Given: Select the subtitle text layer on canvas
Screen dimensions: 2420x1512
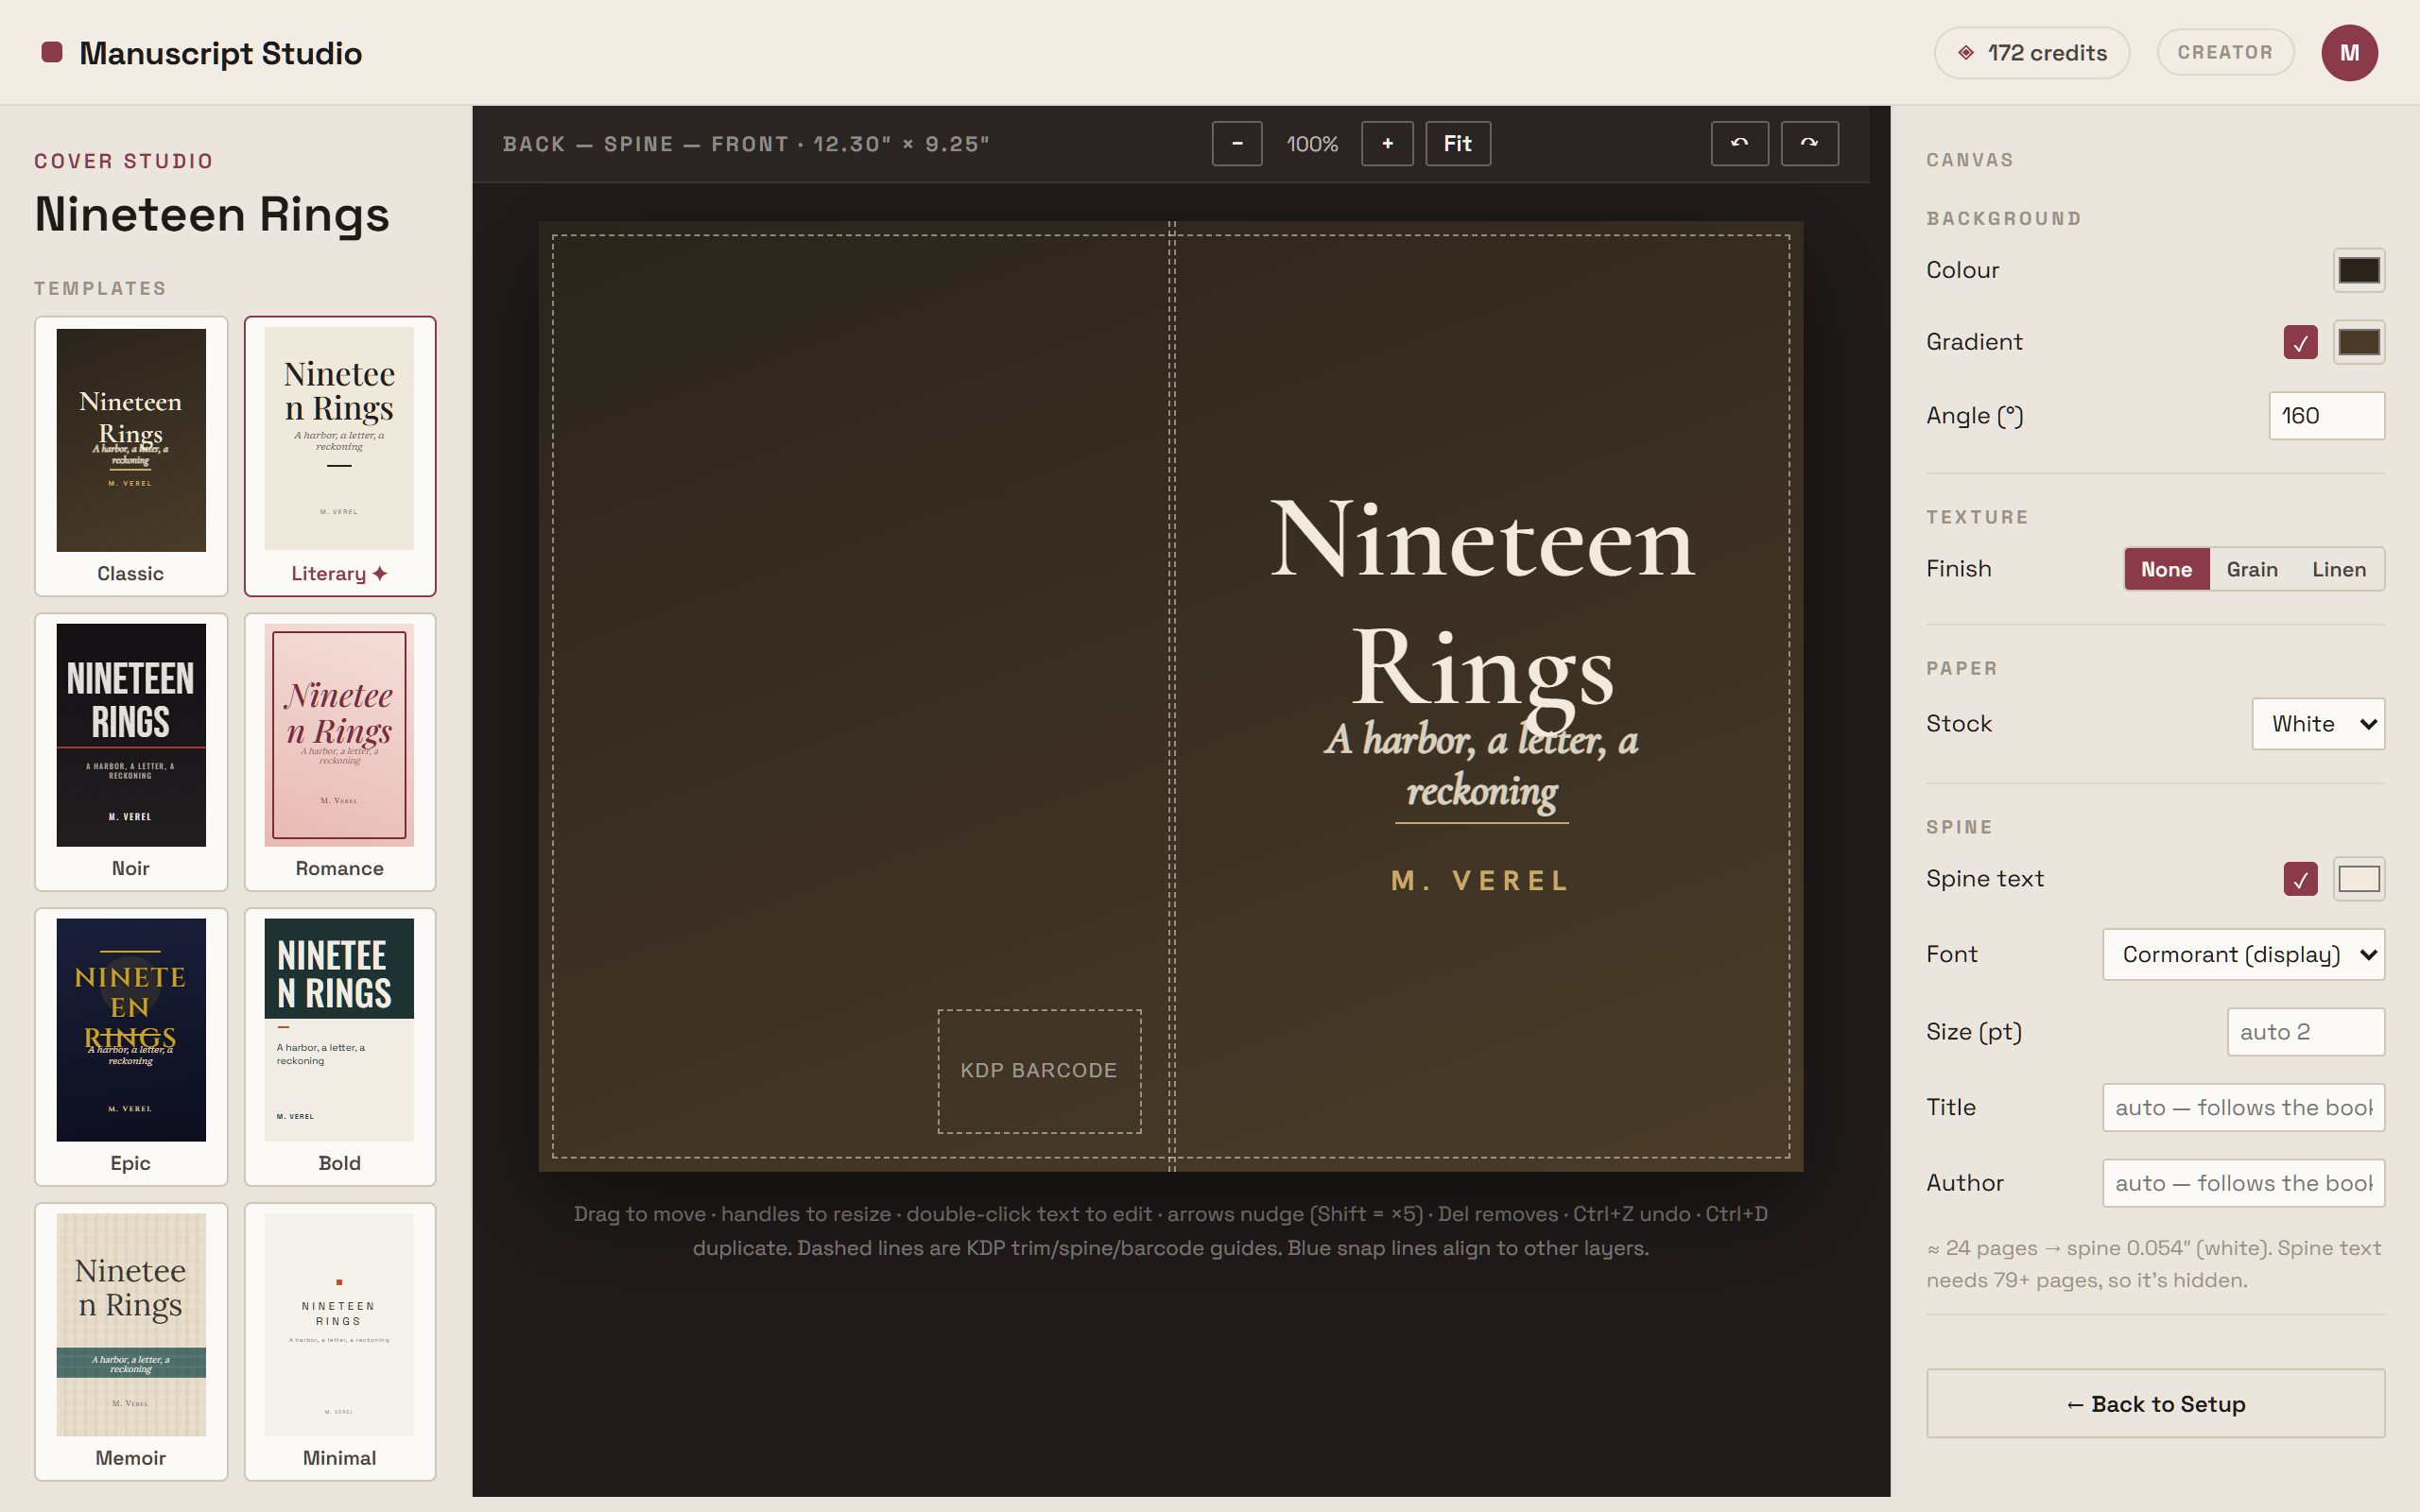Looking at the screenshot, I should click(x=1481, y=766).
